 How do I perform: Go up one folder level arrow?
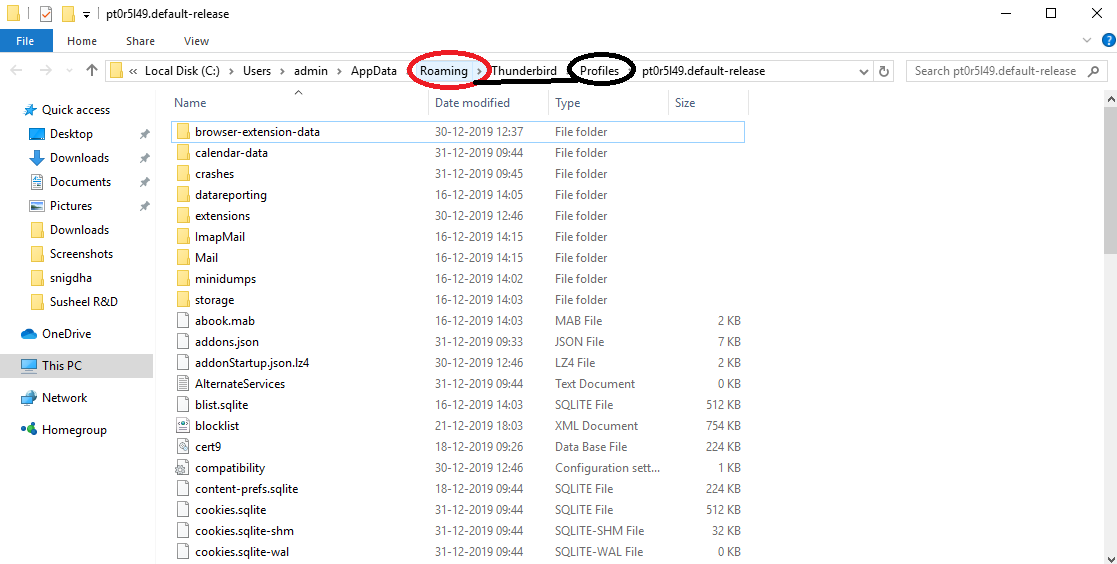91,70
